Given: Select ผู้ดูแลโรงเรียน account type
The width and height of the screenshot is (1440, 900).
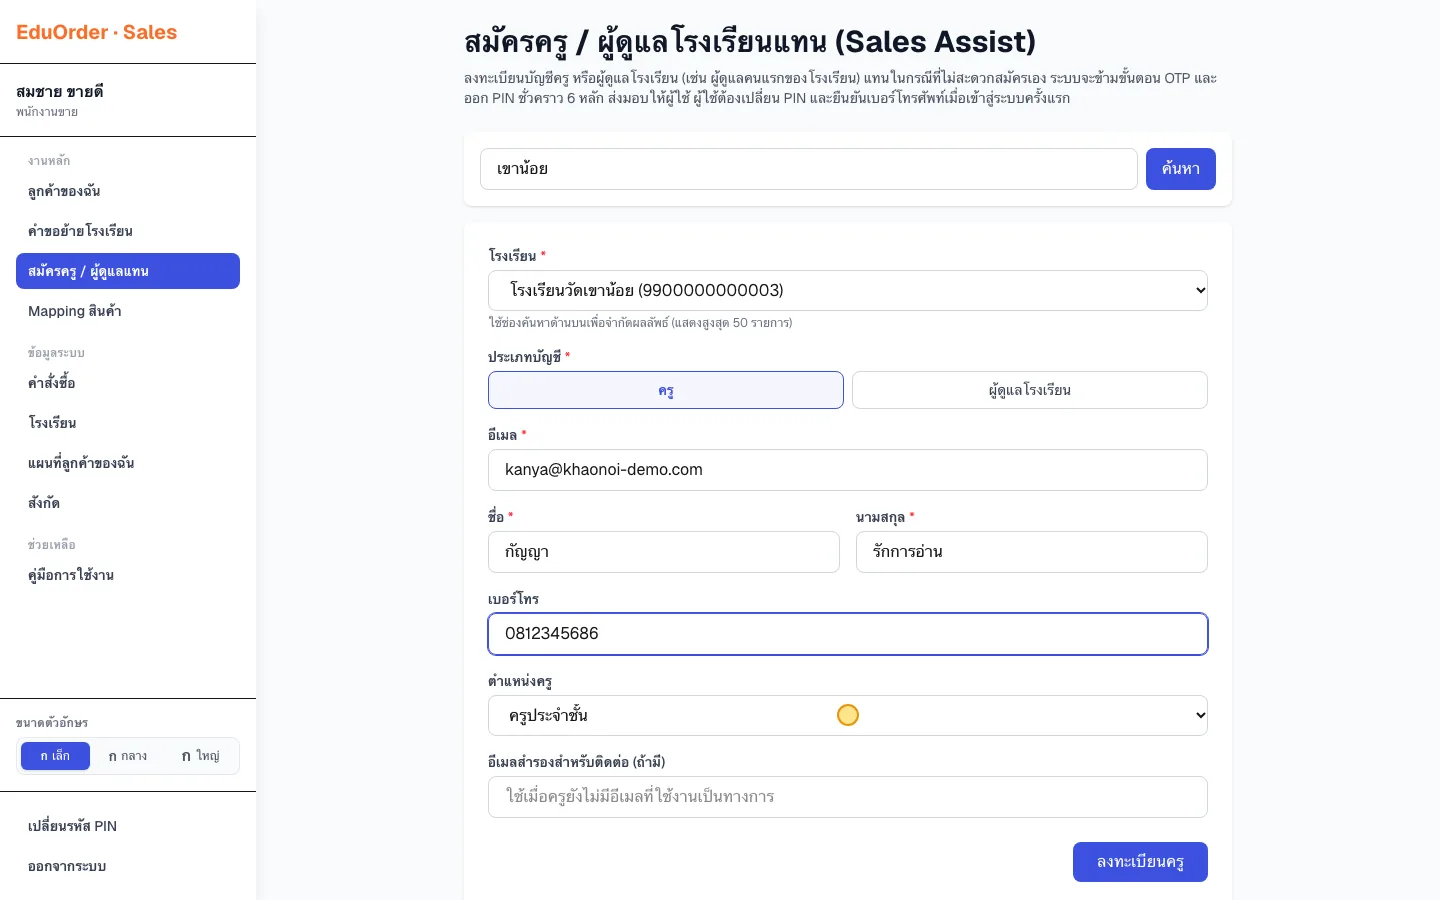Looking at the screenshot, I should (x=1030, y=390).
